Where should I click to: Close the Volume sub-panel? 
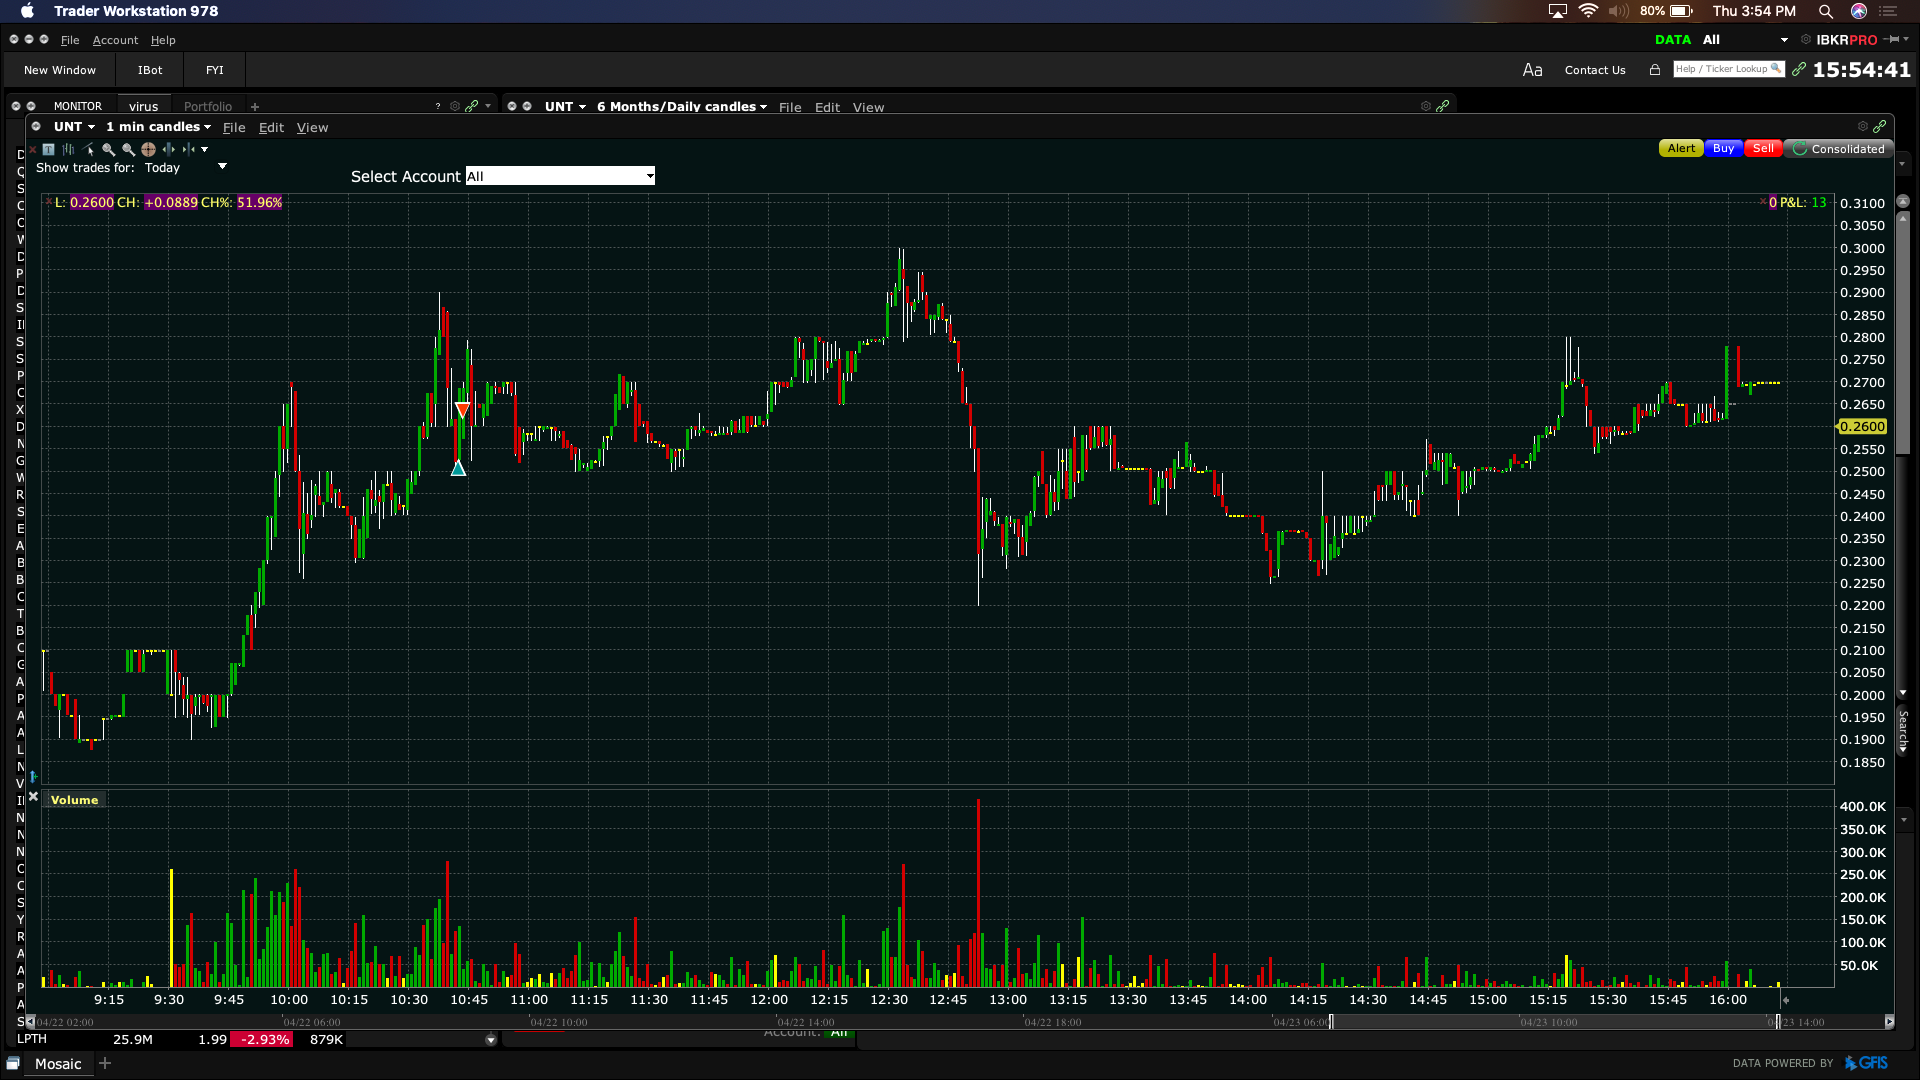click(x=33, y=797)
